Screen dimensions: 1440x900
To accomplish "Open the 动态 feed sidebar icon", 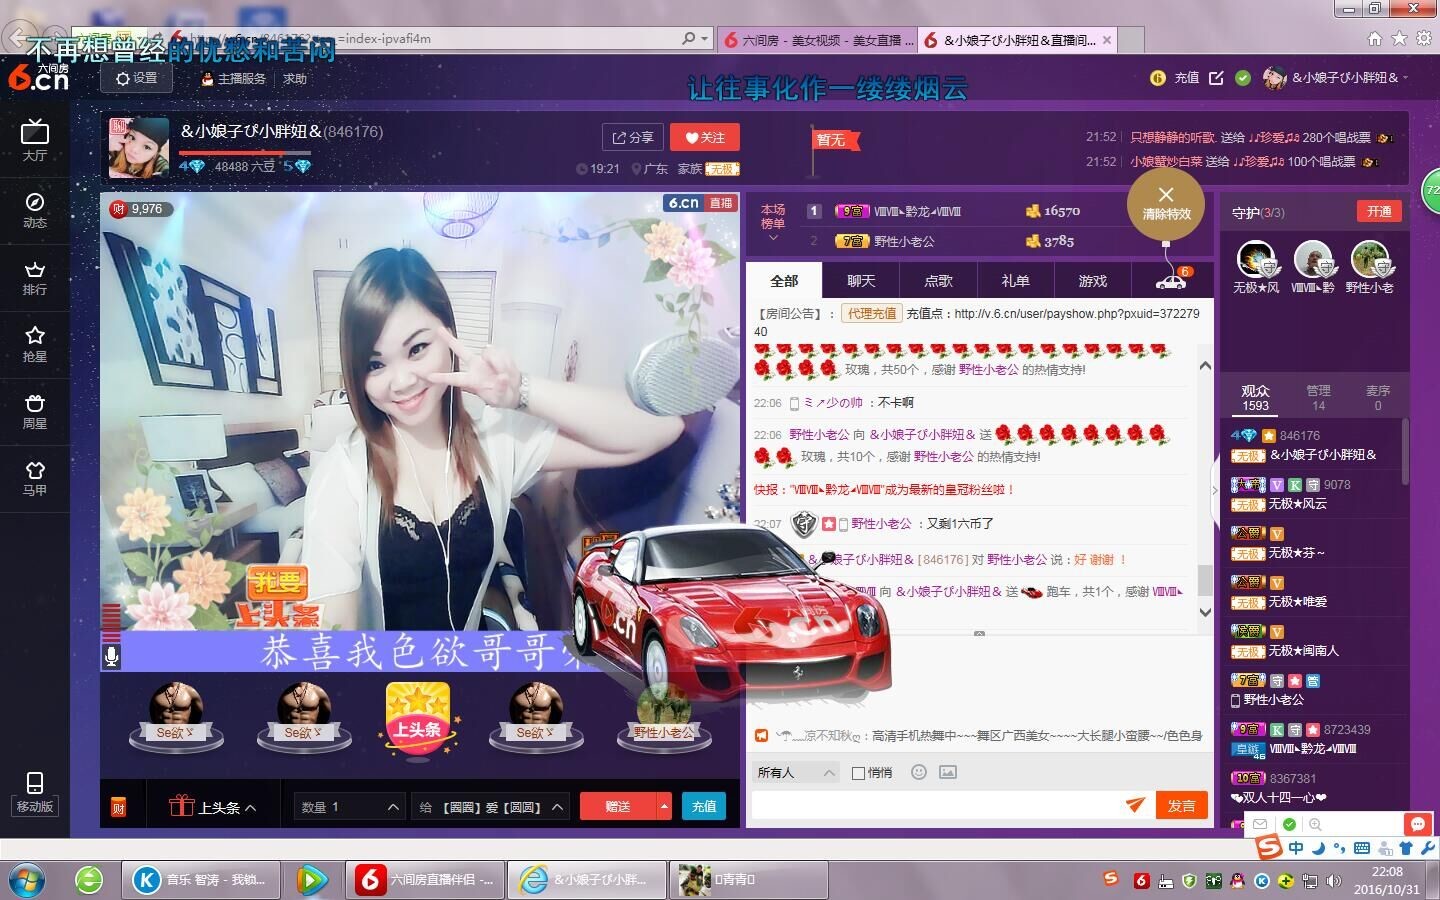I will (x=34, y=210).
